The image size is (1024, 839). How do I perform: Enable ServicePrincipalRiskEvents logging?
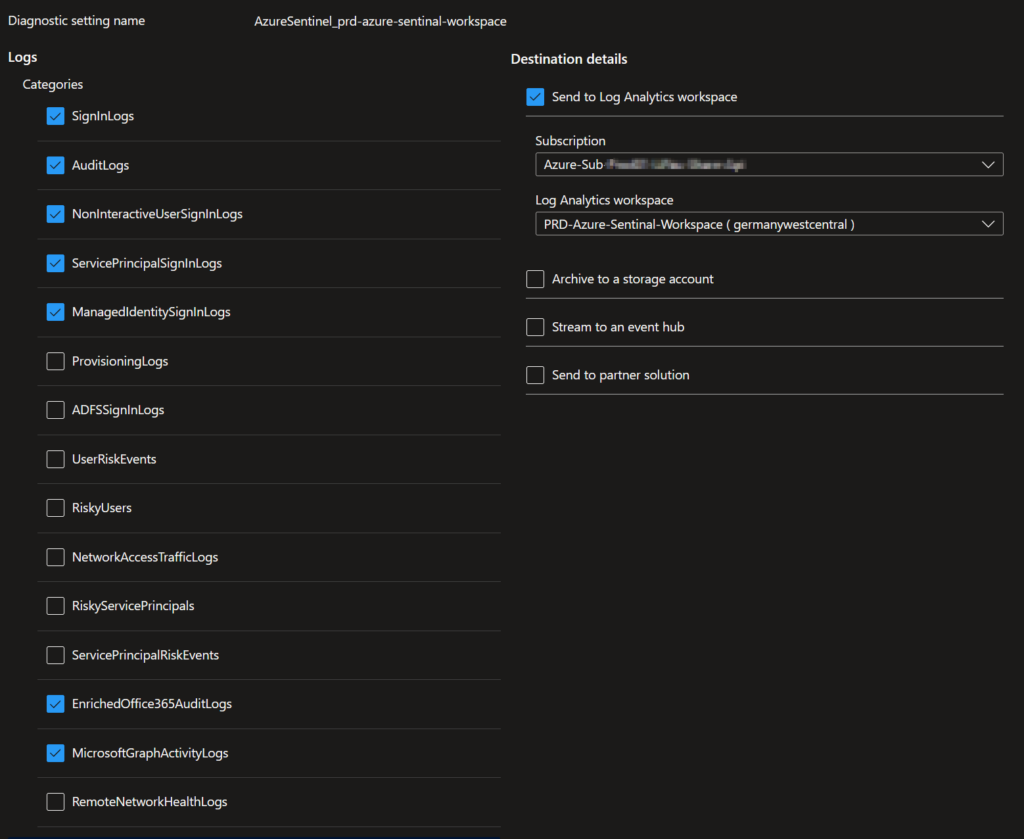pyautogui.click(x=55, y=655)
